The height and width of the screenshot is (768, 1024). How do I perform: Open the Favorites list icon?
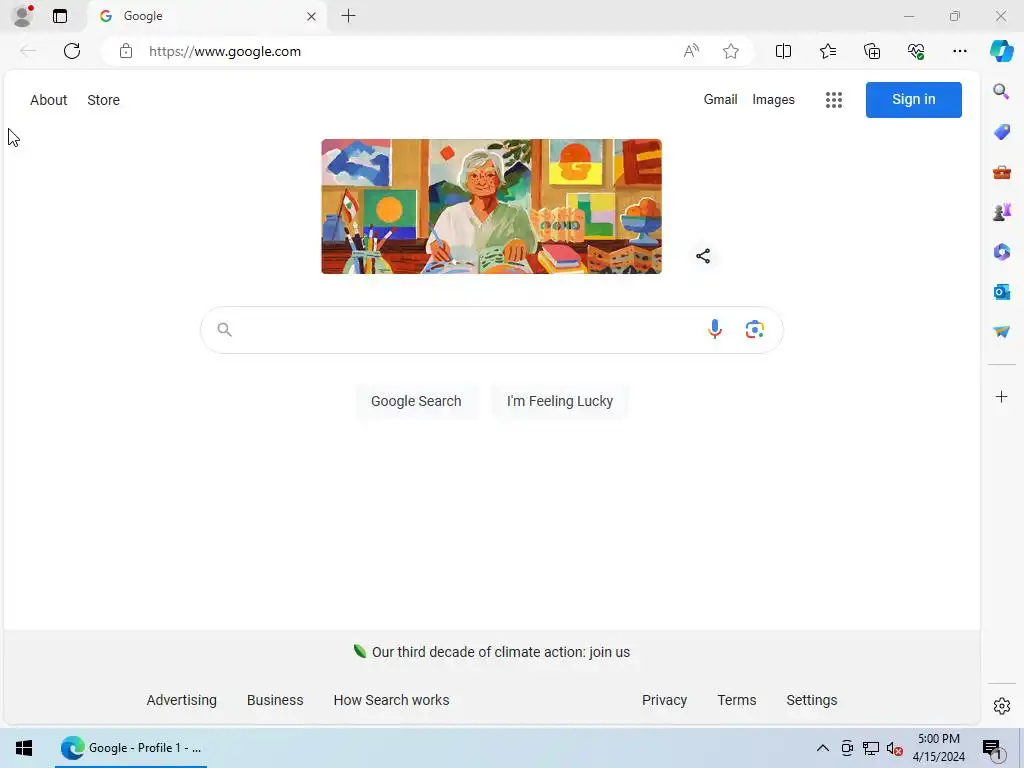(x=827, y=51)
